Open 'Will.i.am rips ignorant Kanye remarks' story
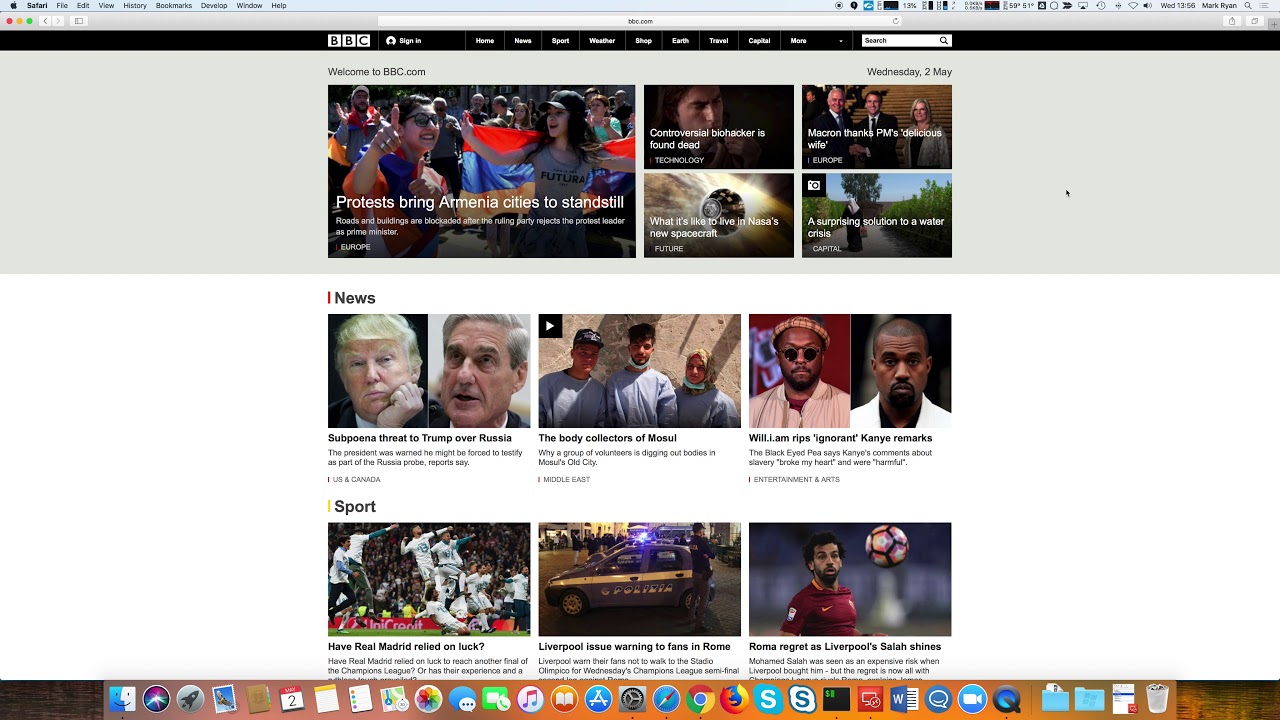Screen dimensions: 1280x720 click(x=840, y=438)
